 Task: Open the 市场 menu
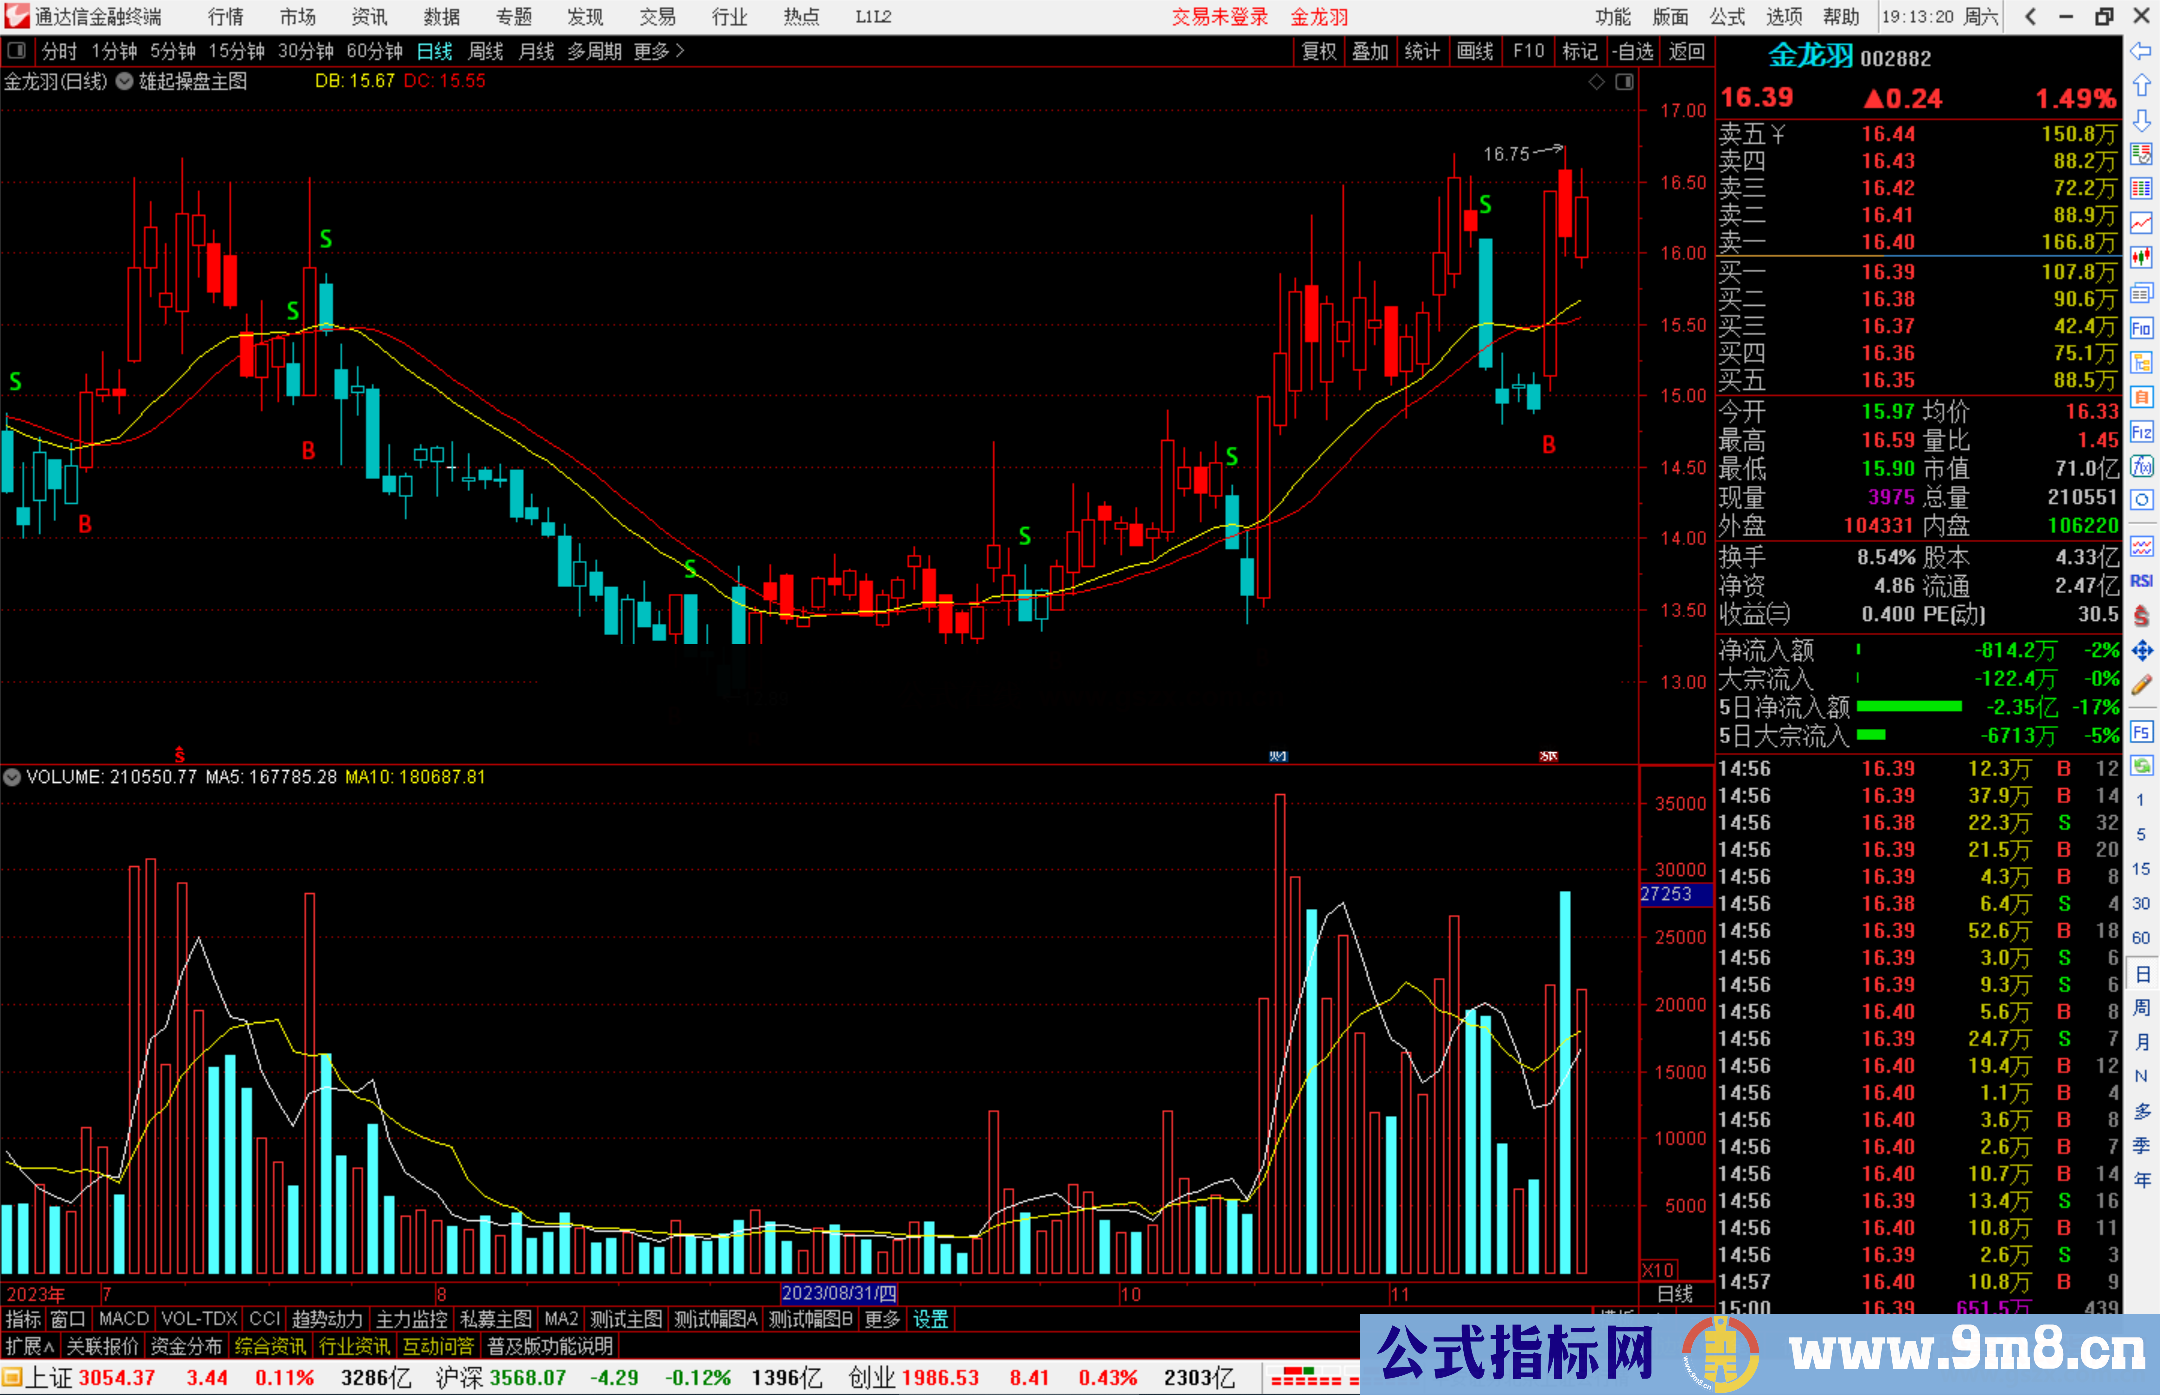point(297,17)
